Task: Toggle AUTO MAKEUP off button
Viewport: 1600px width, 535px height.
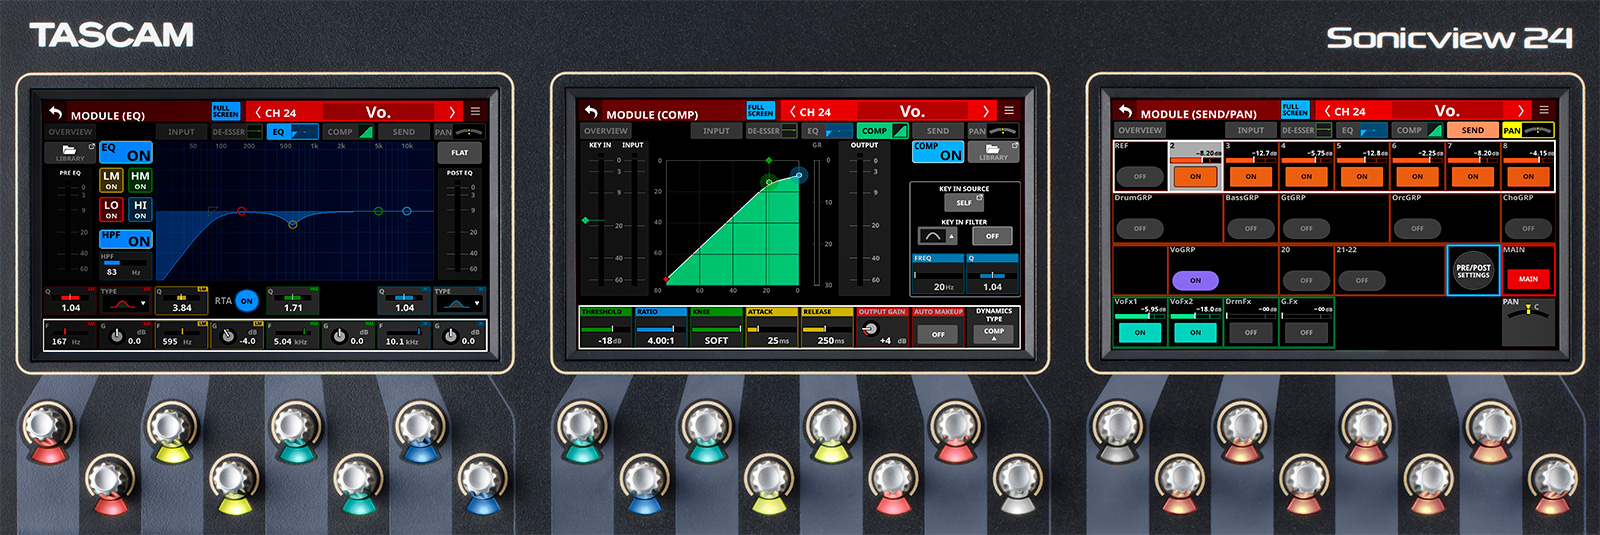Action: coord(938,334)
